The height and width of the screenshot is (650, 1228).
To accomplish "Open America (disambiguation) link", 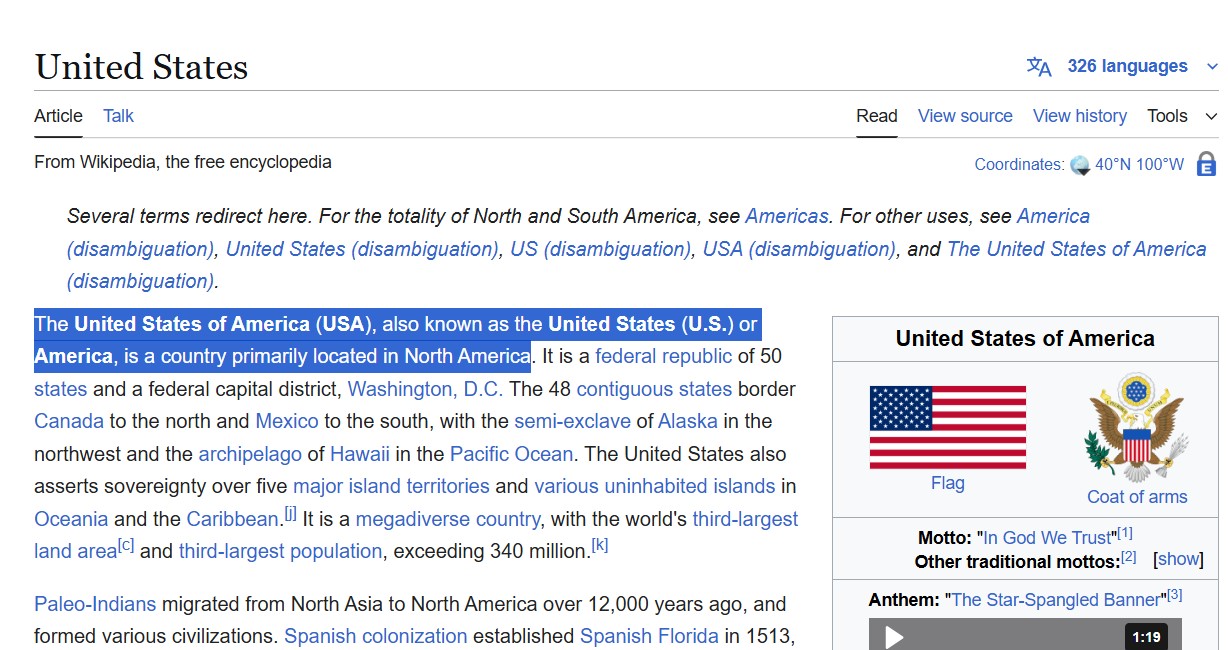I will pos(1053,216).
